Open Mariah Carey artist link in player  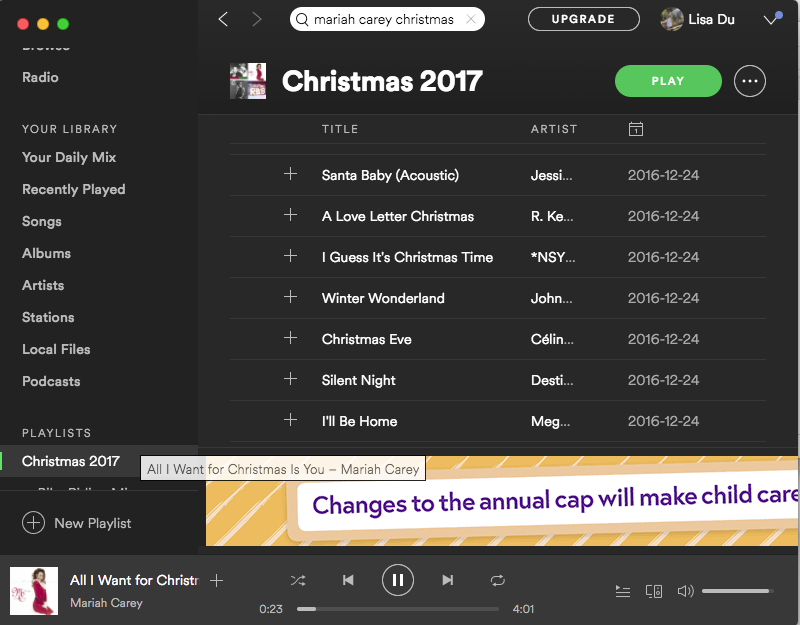point(106,603)
